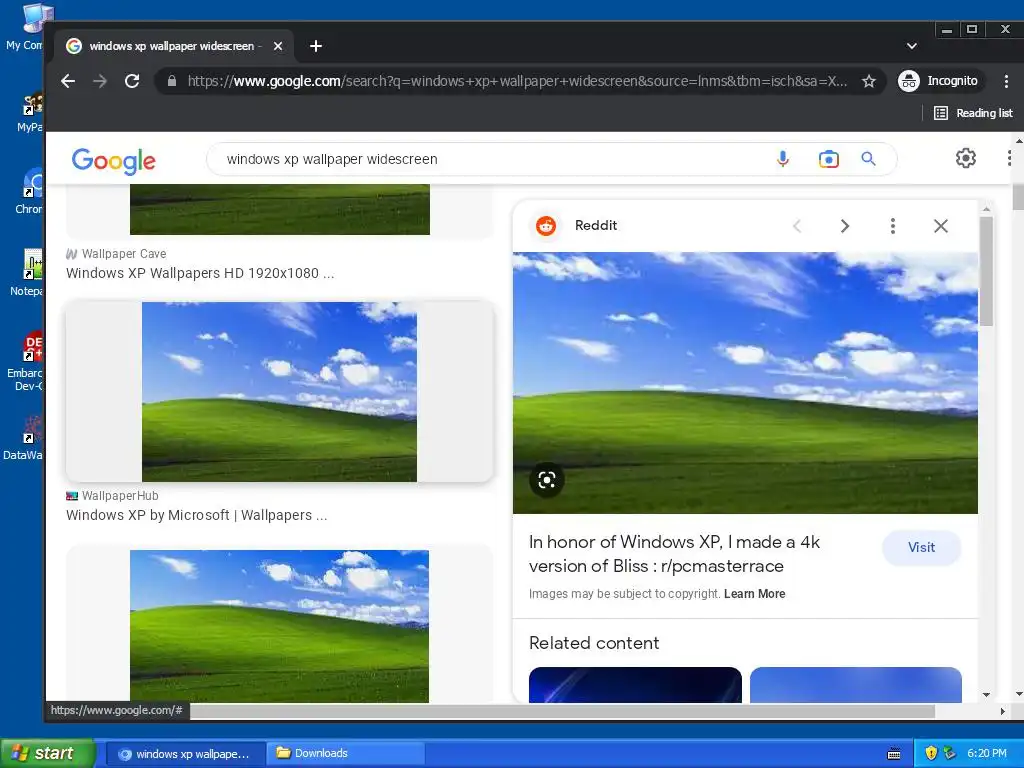Screen dimensions: 1024x768
Task: Open the Incognito profile indicator
Action: [x=938, y=81]
